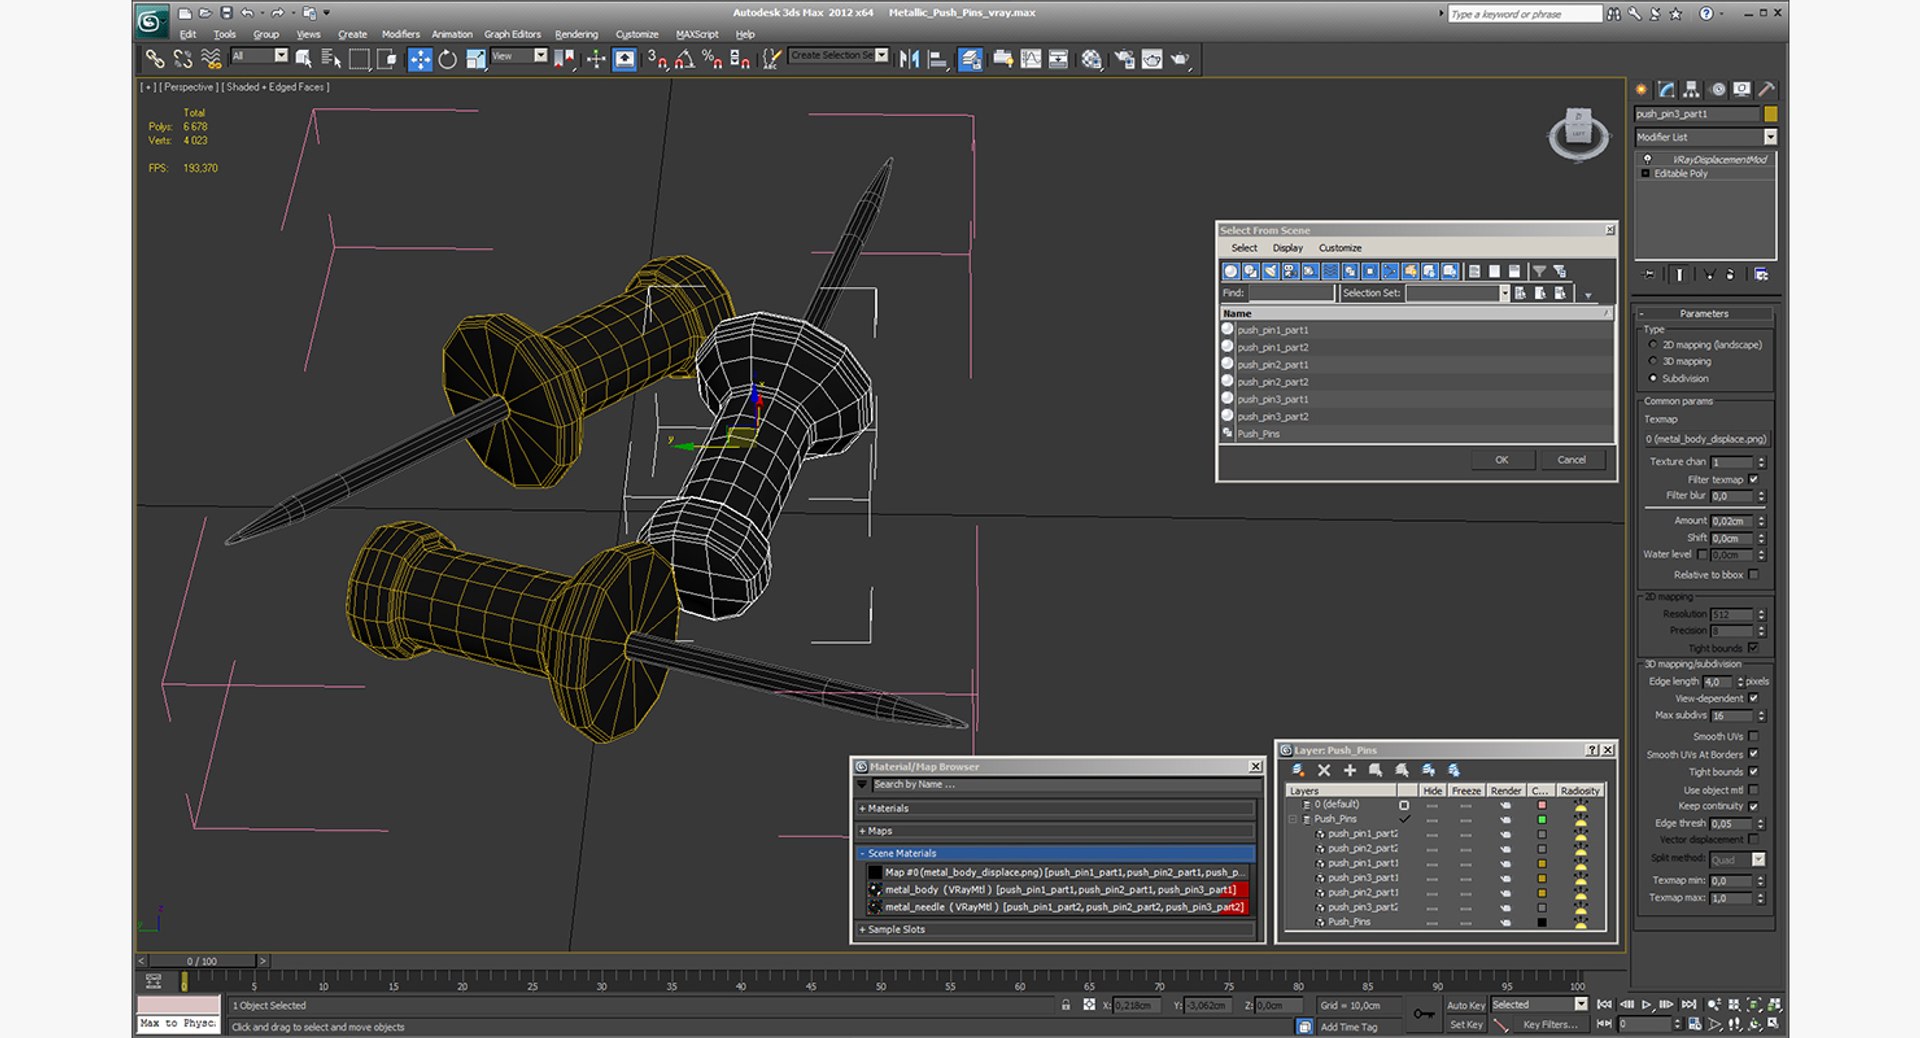1920x1038 pixels.
Task: Open the Modifier List dropdown
Action: [1770, 137]
